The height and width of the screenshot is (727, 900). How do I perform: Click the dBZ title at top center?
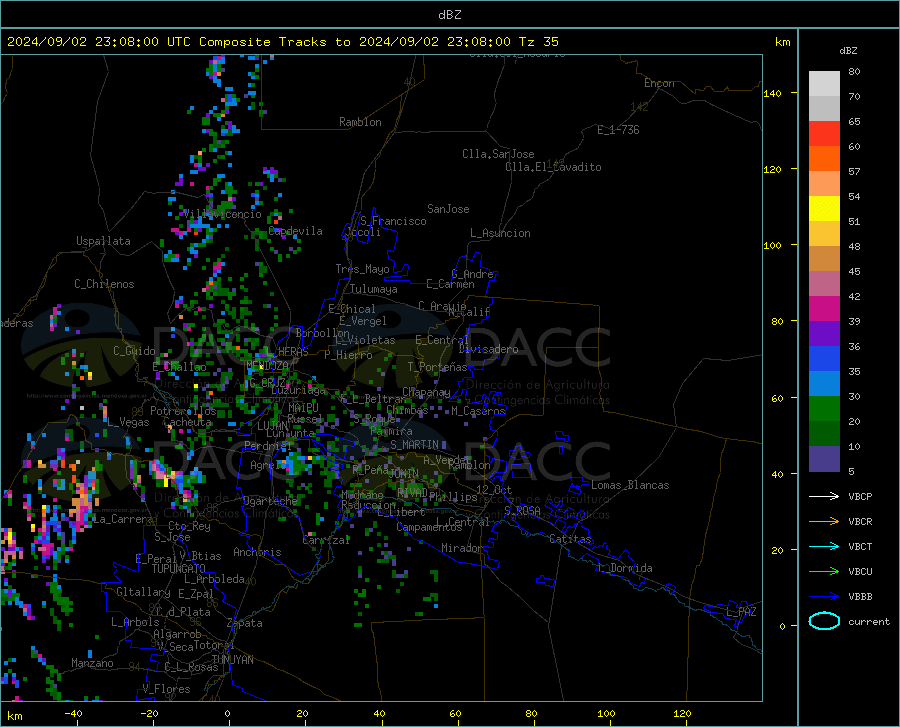pos(449,15)
